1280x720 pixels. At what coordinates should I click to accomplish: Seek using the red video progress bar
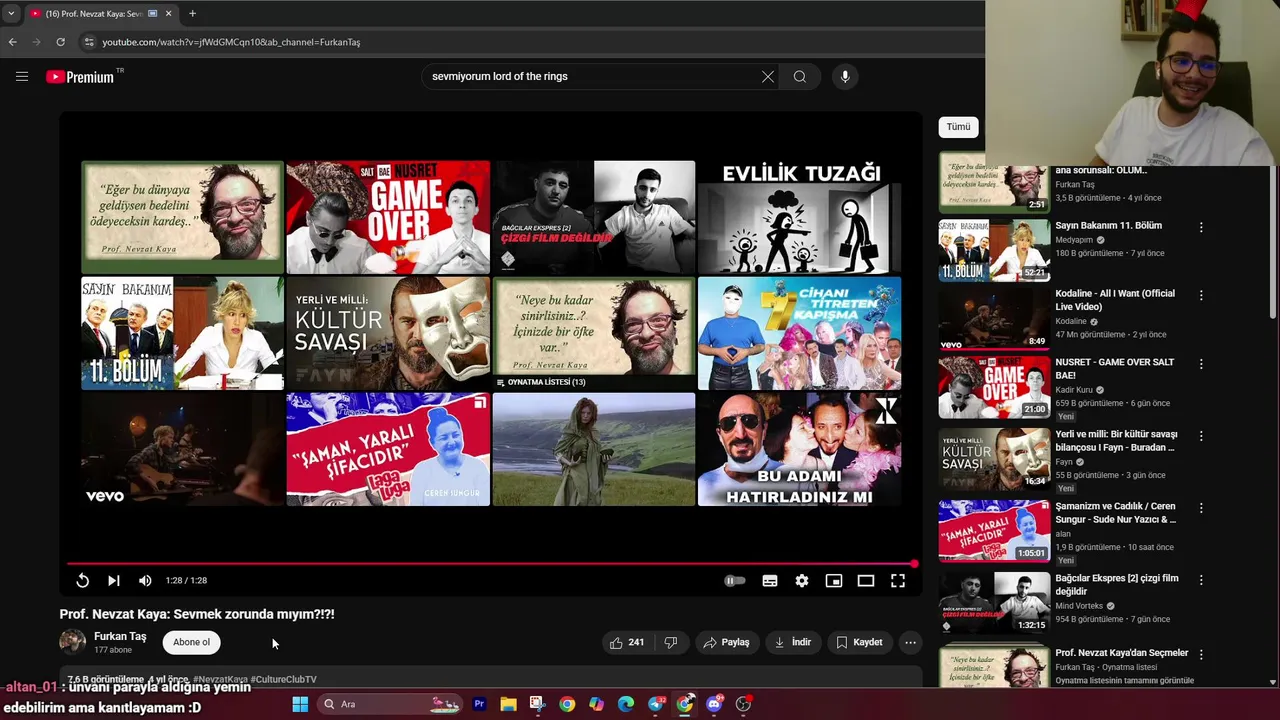point(490,564)
